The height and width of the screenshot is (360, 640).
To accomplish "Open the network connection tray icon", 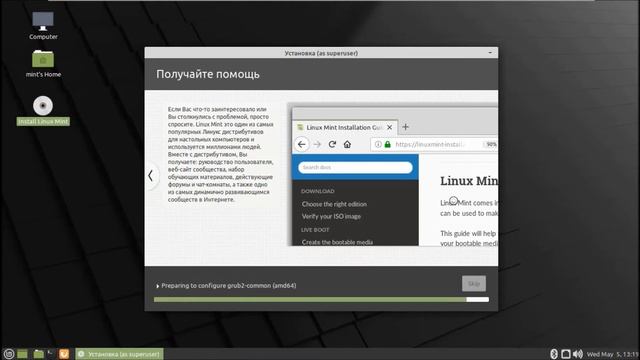I will click(566, 354).
